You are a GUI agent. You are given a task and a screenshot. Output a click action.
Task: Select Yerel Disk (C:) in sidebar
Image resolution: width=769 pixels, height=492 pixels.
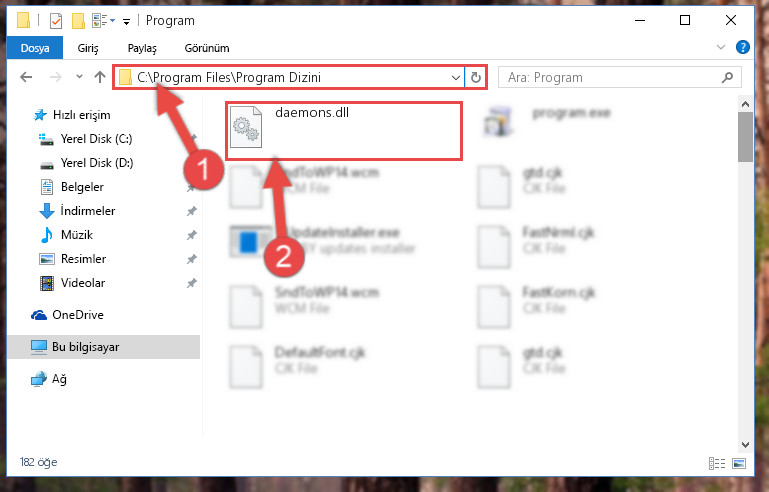[x=96, y=139]
